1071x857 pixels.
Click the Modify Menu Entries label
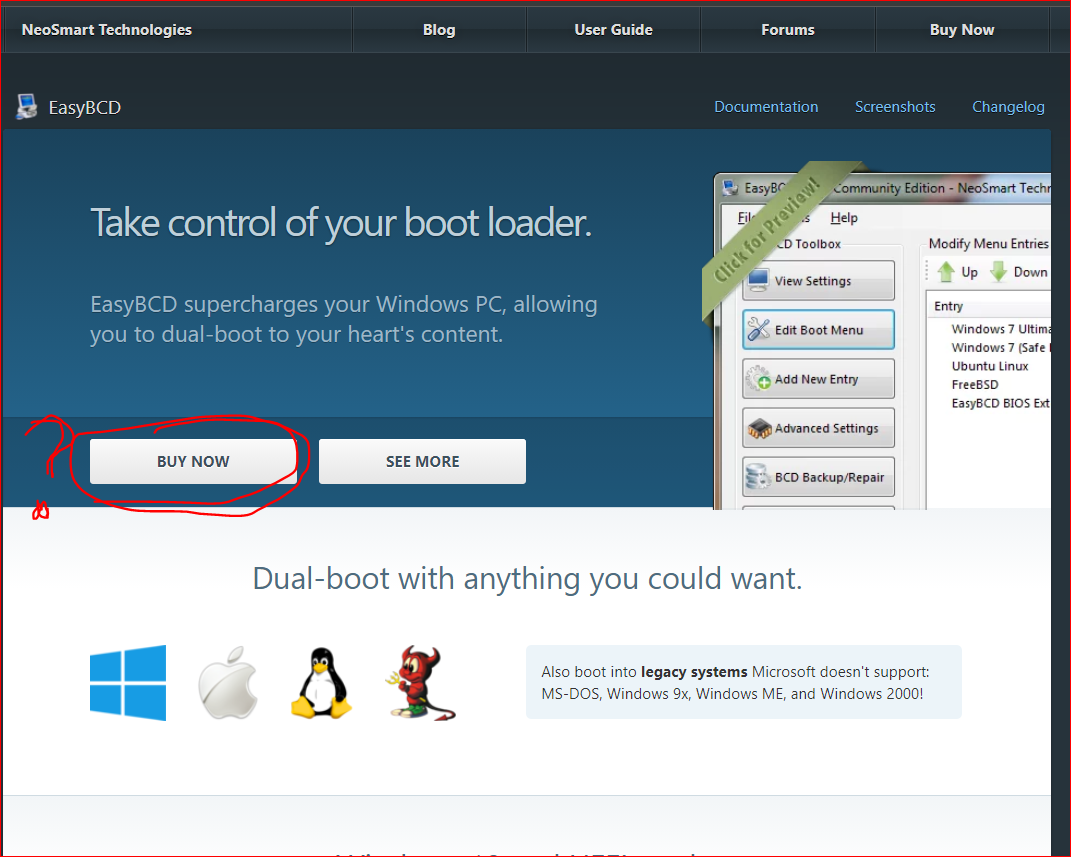[988, 244]
